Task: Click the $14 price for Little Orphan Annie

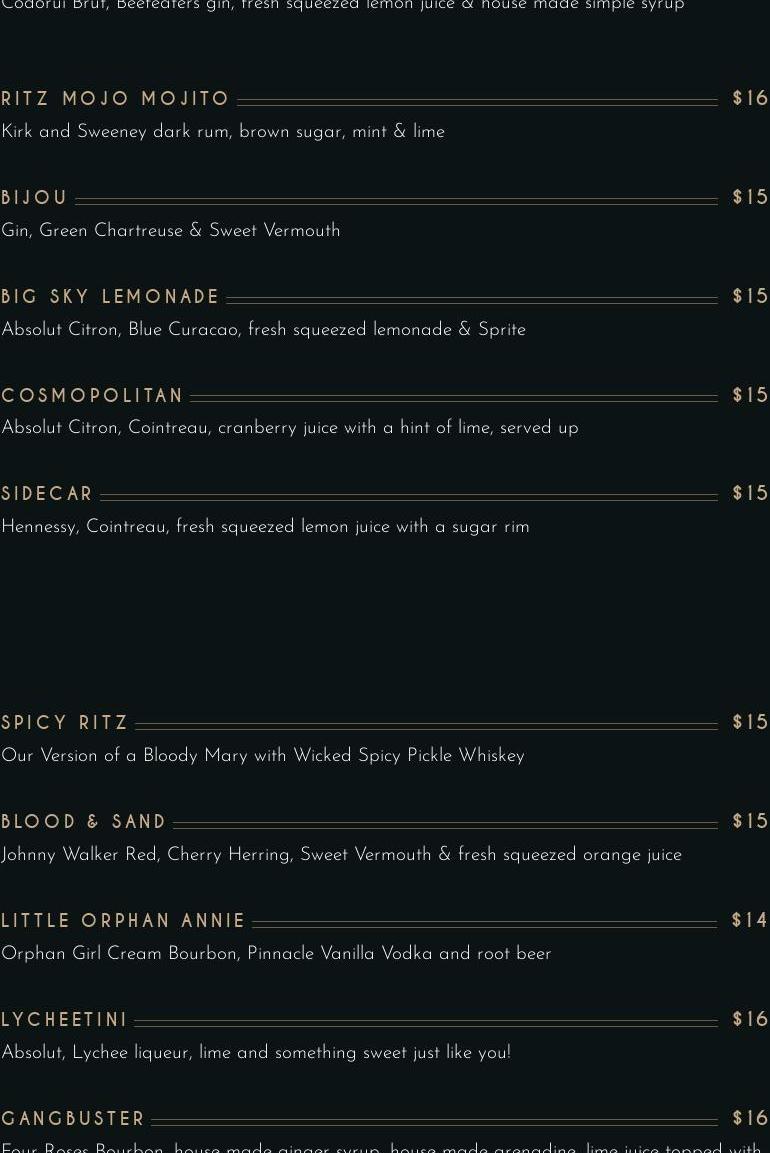Action: 750,921
